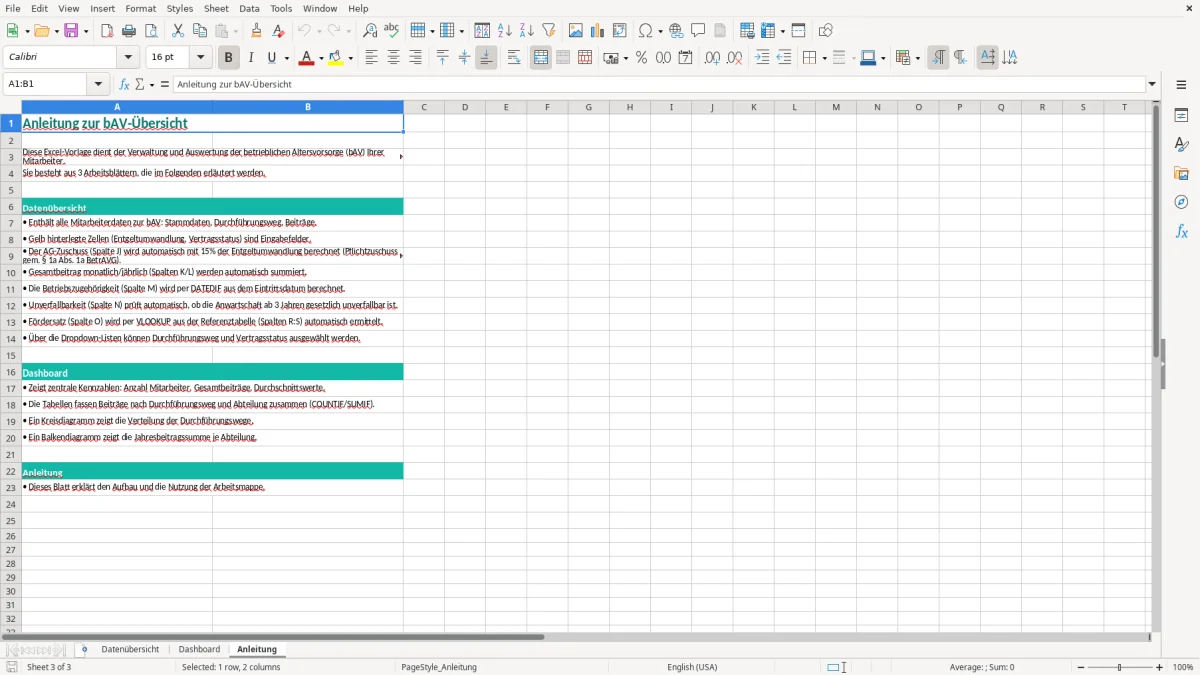Click the Clone Formatting paintbrush icon
Viewport: 1200px width, 675px height.
(x=256, y=31)
